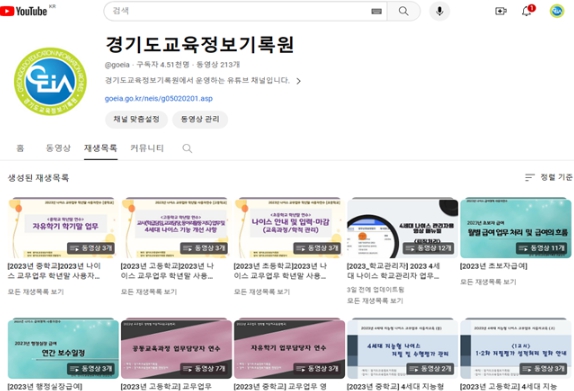Open the create video camera icon
Screen dimensions: 574x391
pyautogui.click(x=500, y=11)
